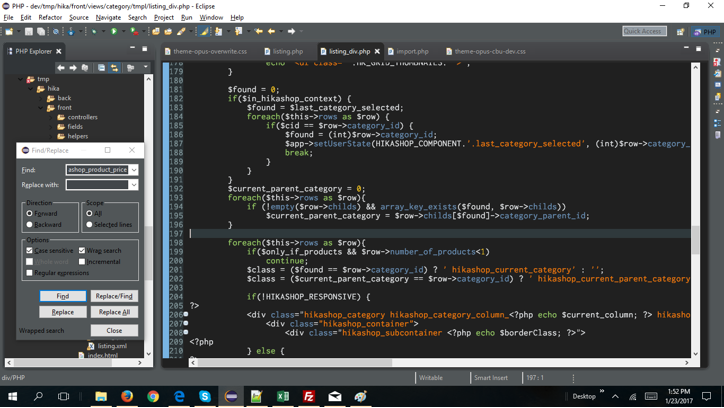This screenshot has height=408, width=724.
Task: Click the Replace/Find button
Action: coord(114,296)
